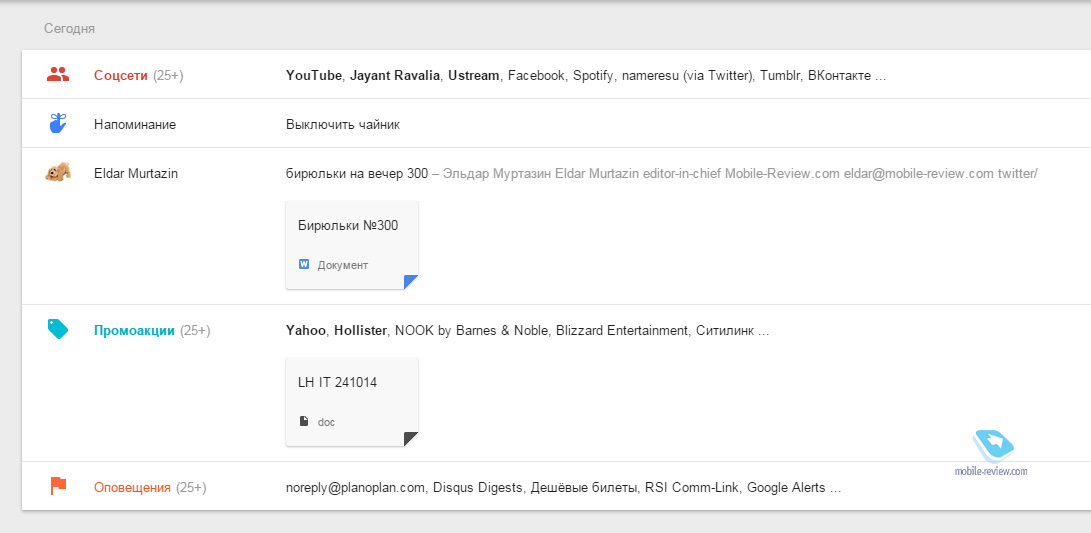Click Ustream in Соцсети row

[474, 75]
